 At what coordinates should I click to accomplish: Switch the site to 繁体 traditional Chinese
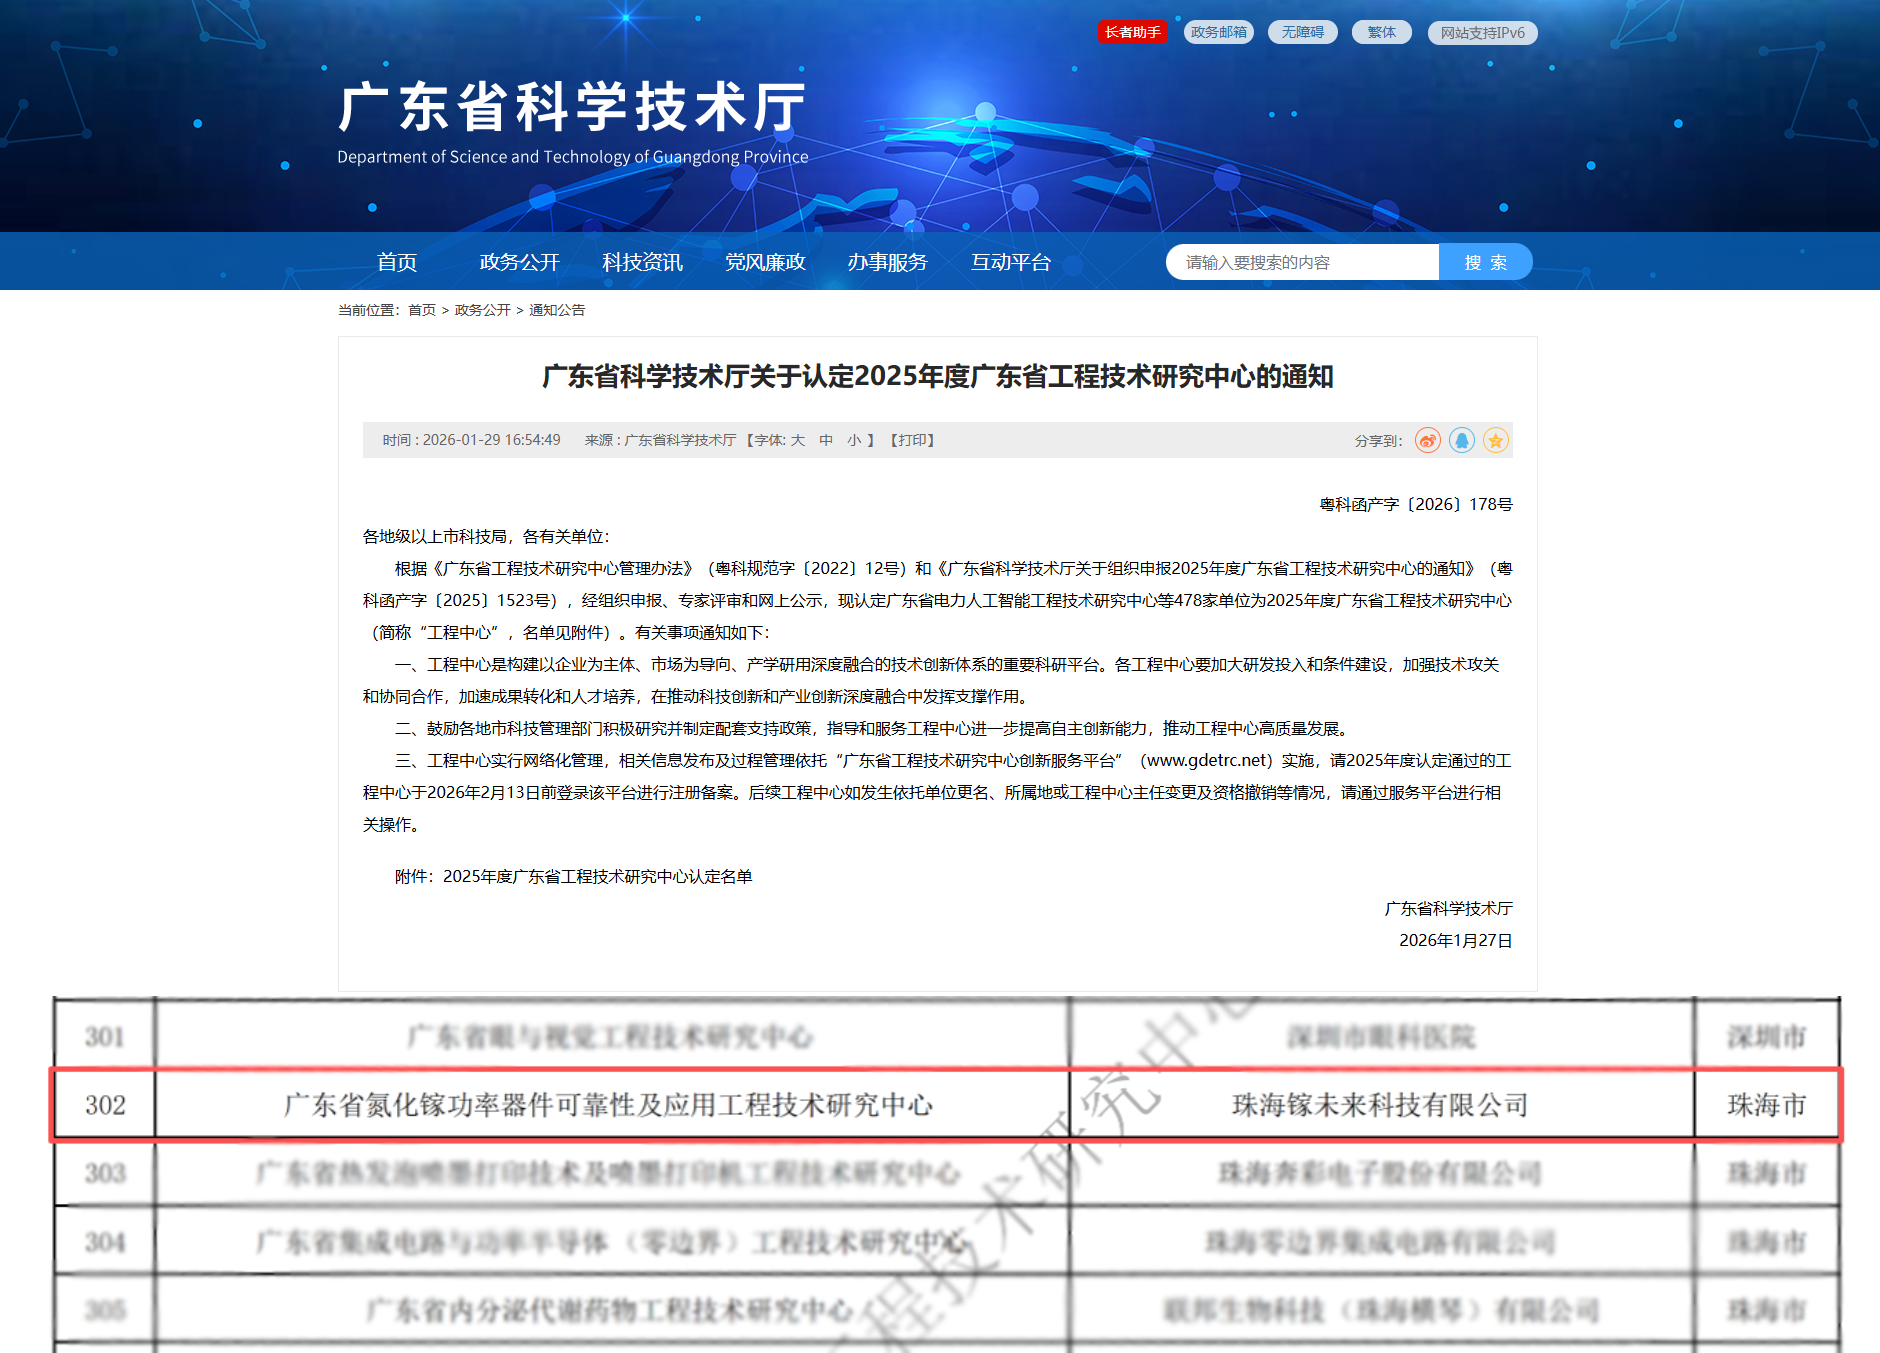(1381, 32)
